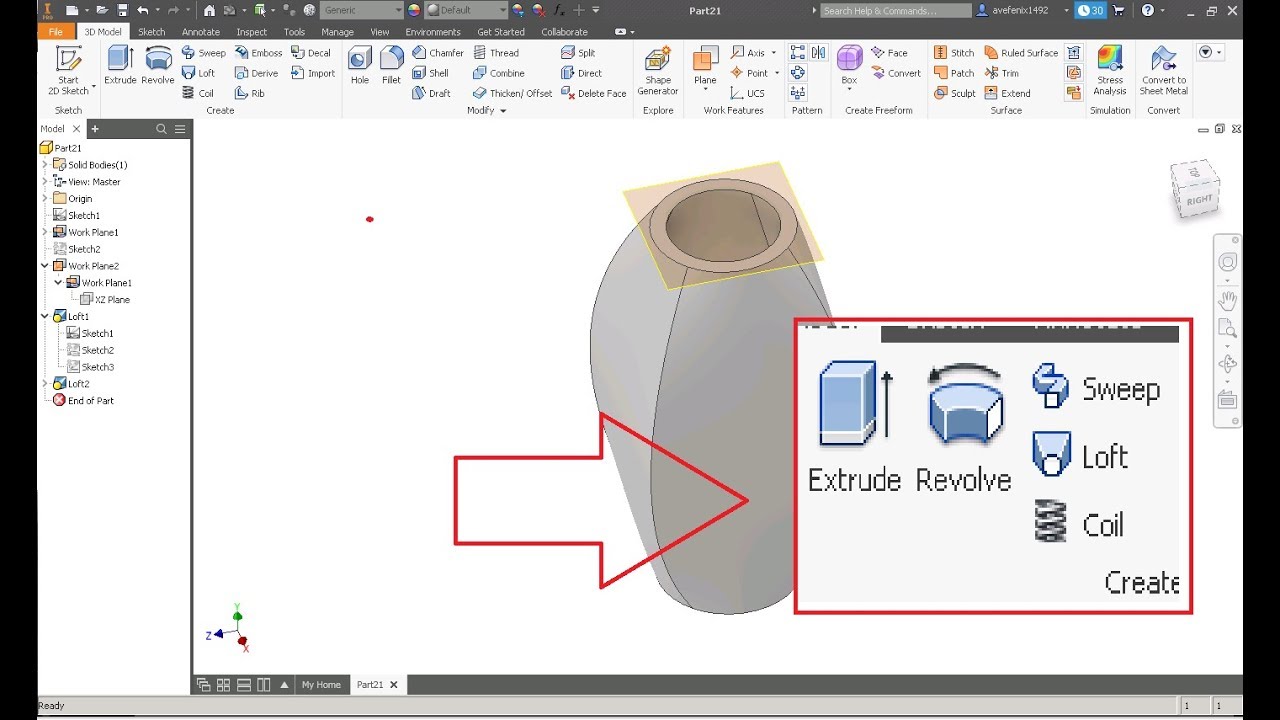
Task: Open the appearance color wheel adjuster
Action: click(415, 10)
